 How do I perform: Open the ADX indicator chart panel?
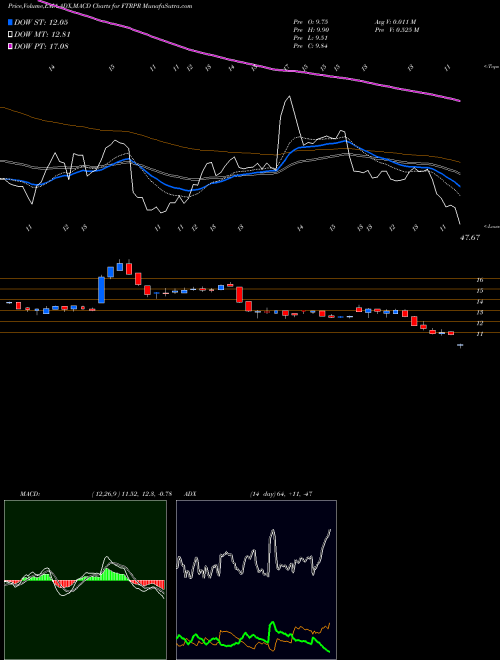click(x=256, y=580)
